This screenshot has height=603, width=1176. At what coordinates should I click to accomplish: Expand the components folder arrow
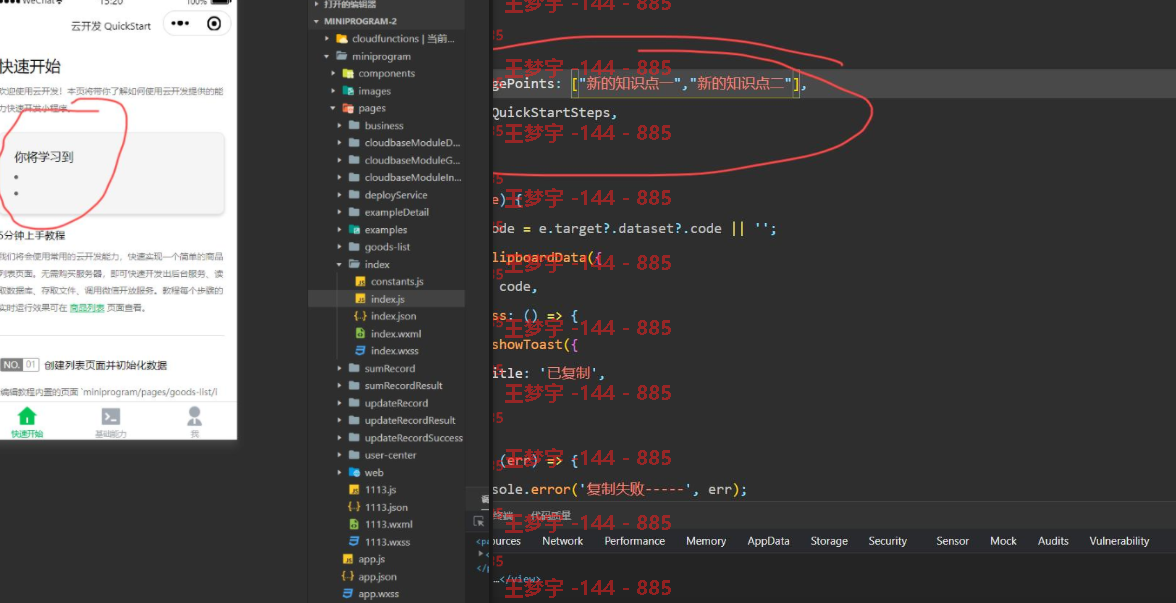pyautogui.click(x=333, y=74)
